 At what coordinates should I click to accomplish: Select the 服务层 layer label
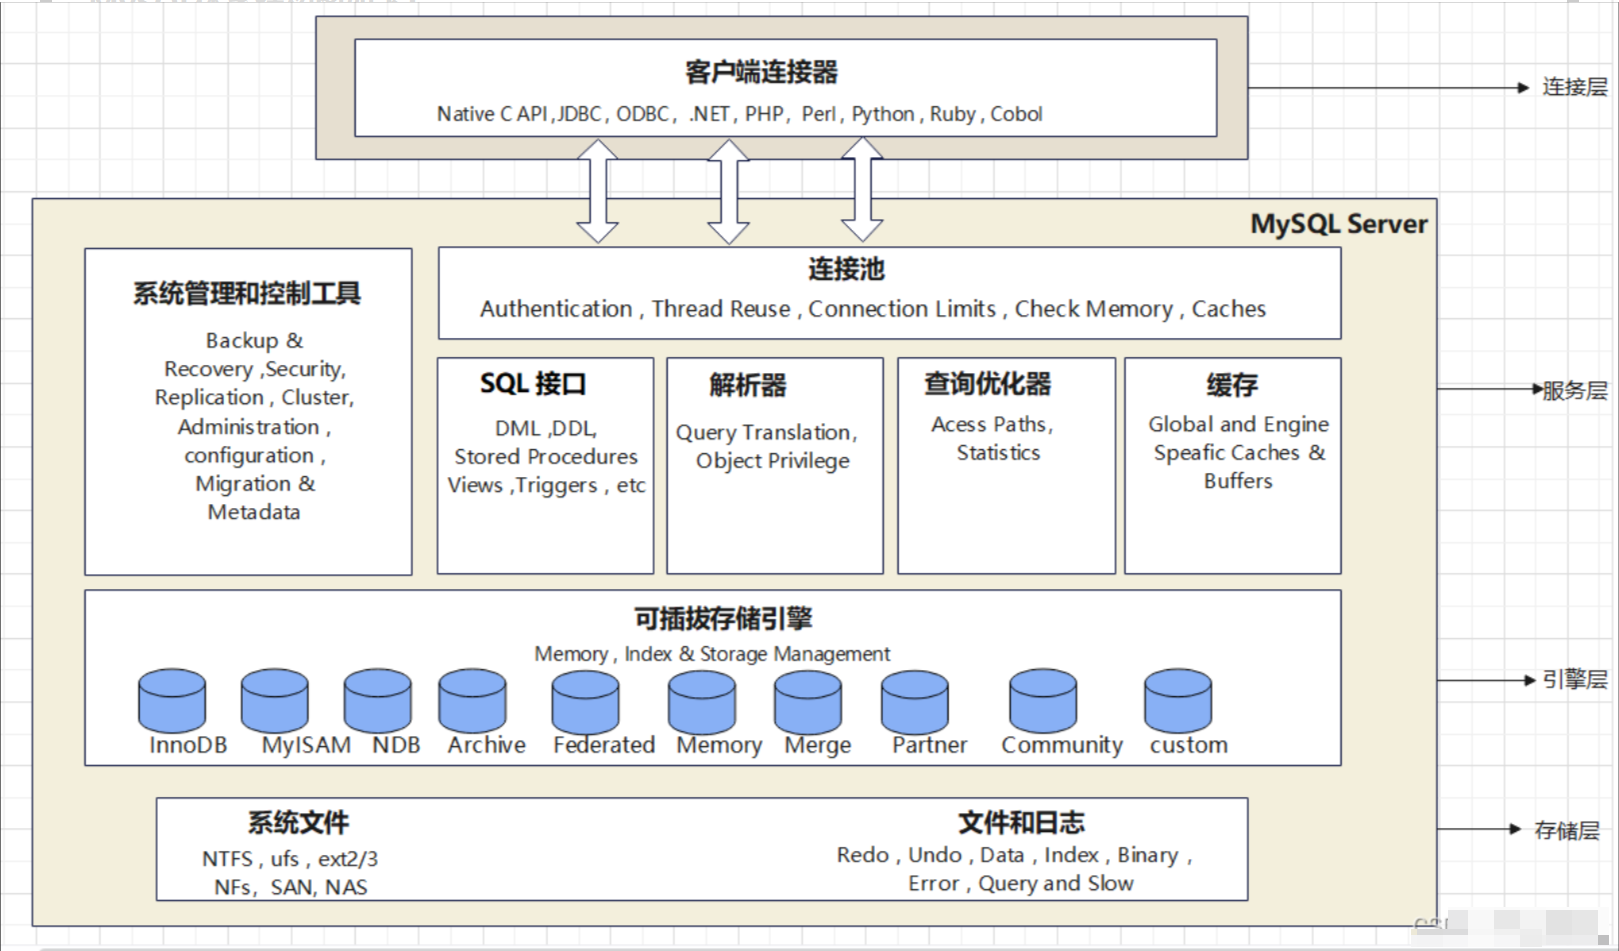1574,391
